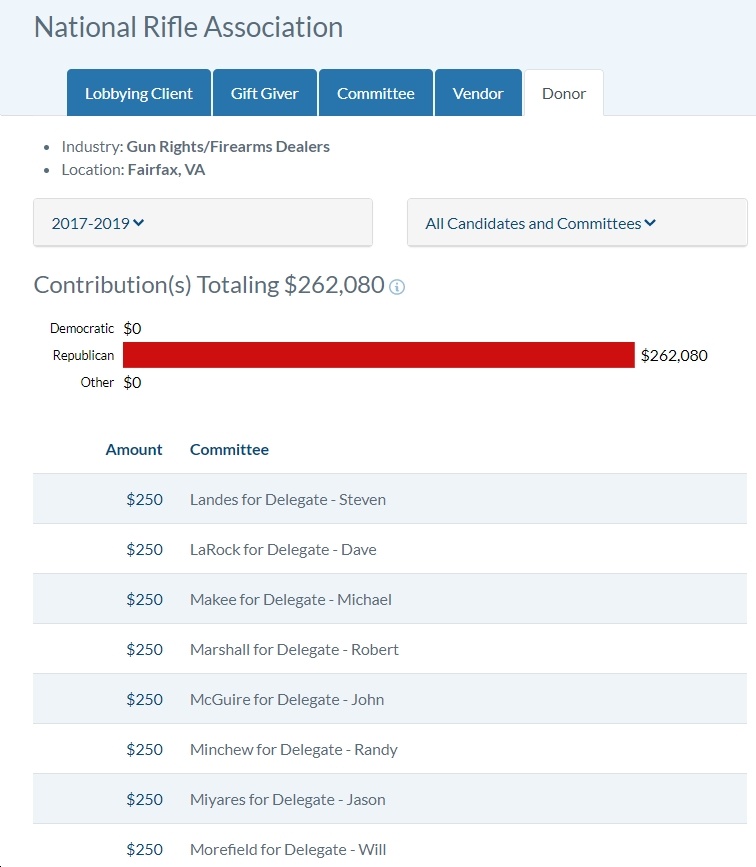The height and width of the screenshot is (867, 756).
Task: Sort by the Committee column header
Action: (230, 450)
